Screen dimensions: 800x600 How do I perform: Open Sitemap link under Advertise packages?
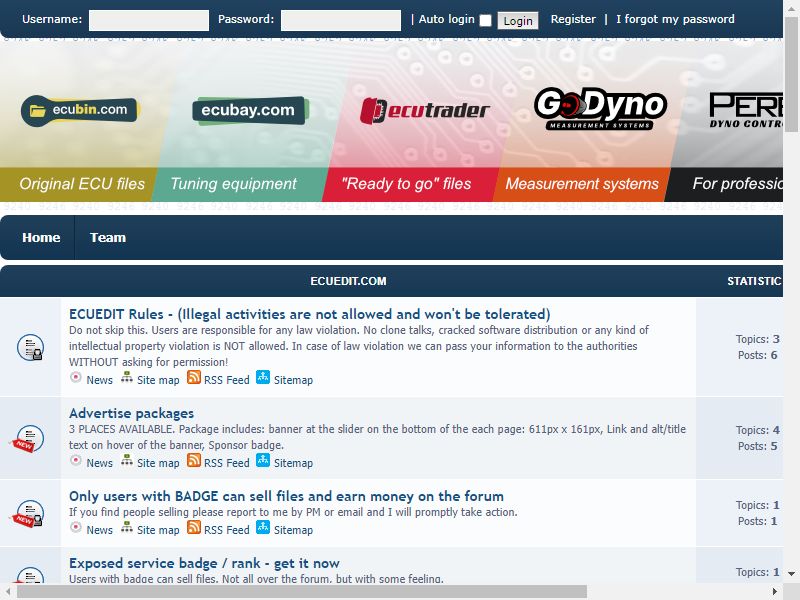click(x=293, y=463)
